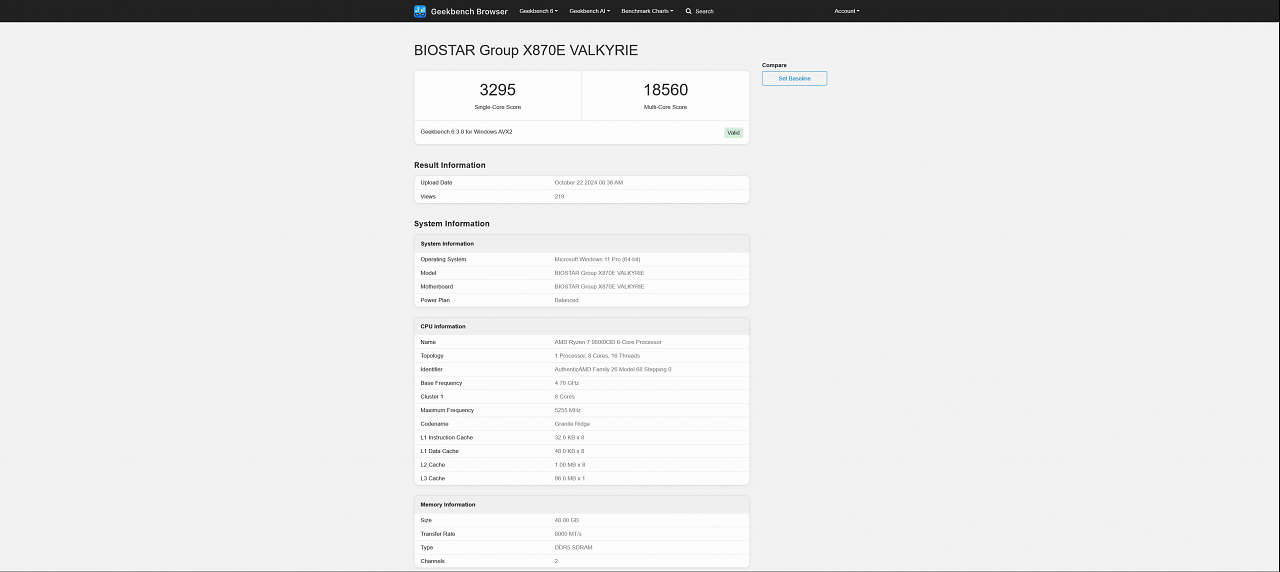
Task: Click the Power Plan value Balanced
Action: click(x=566, y=300)
